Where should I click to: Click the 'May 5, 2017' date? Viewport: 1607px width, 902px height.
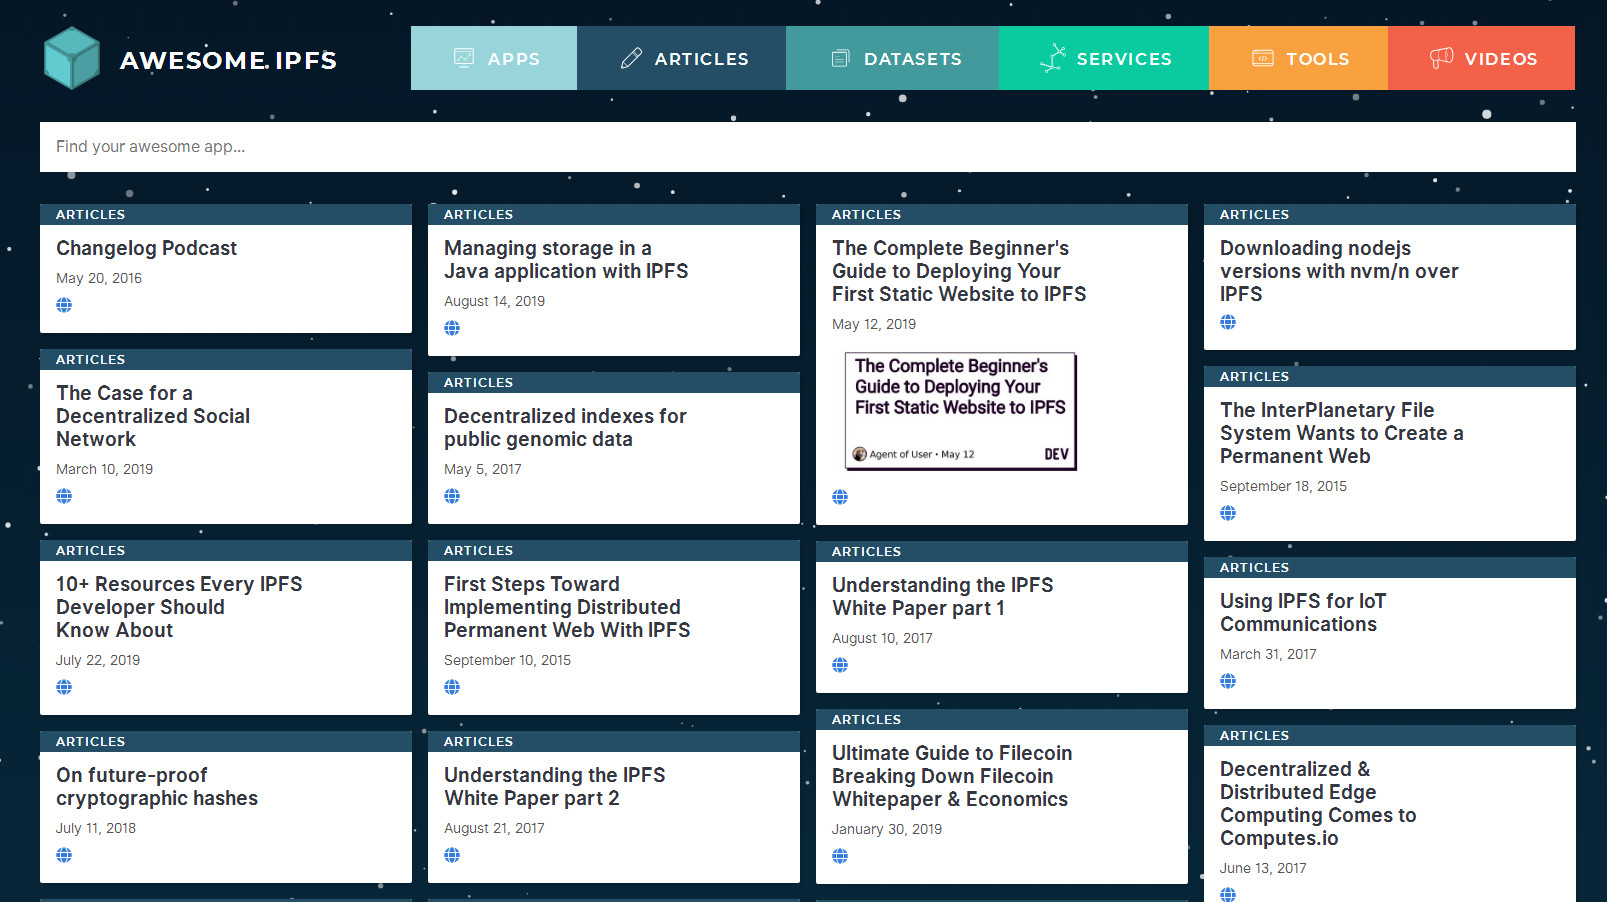click(x=482, y=469)
